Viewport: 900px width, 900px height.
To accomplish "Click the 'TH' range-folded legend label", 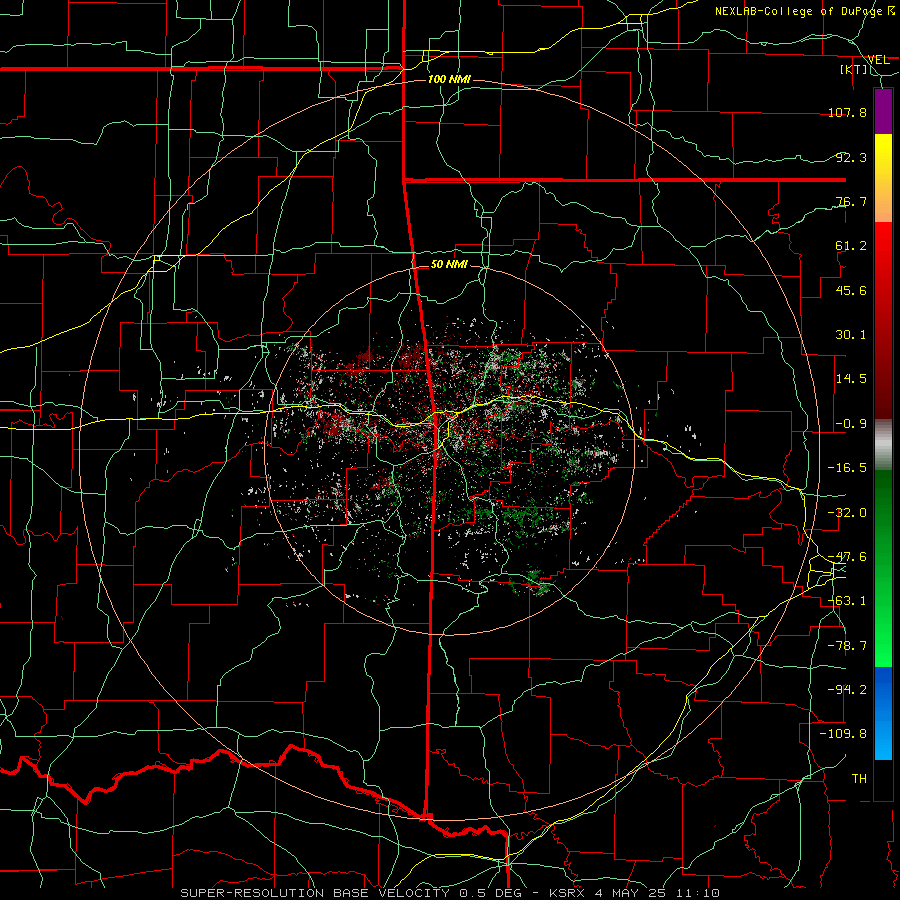I will click(859, 779).
